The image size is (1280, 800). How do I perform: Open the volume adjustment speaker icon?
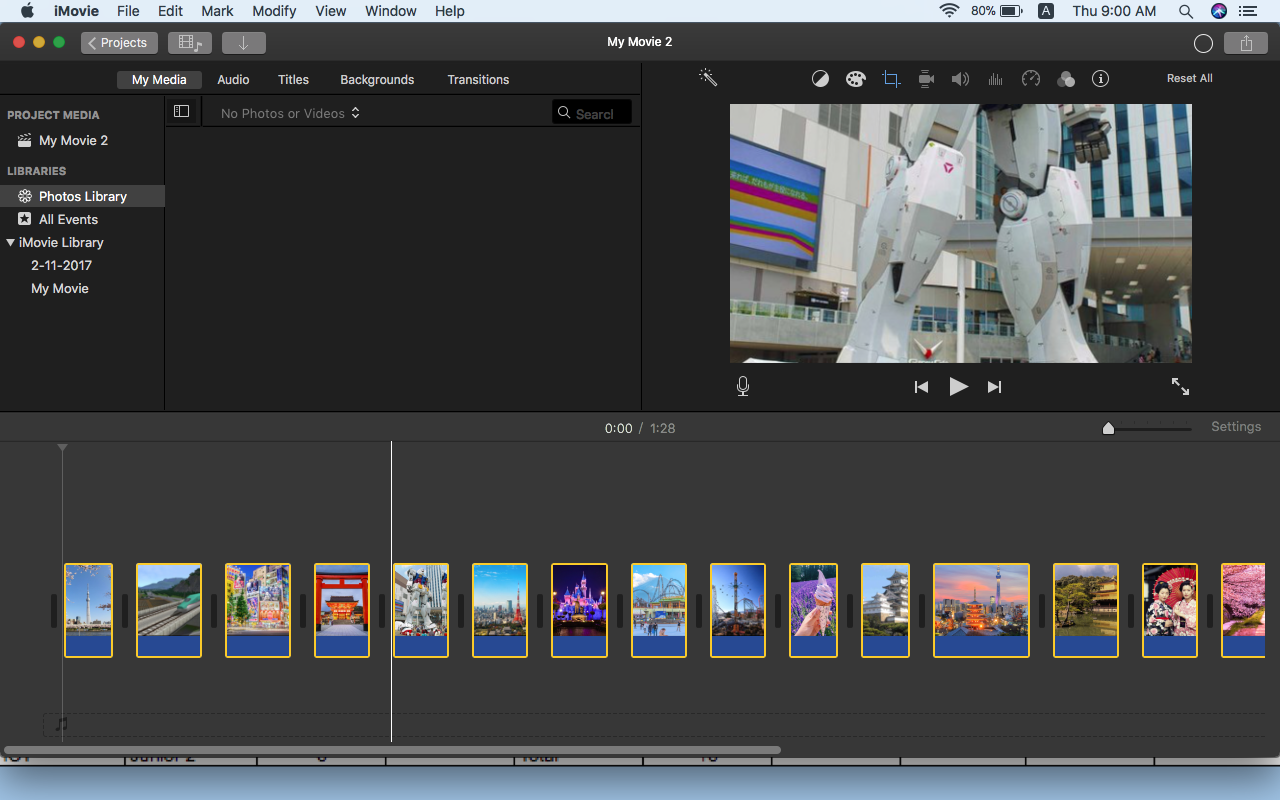point(960,79)
